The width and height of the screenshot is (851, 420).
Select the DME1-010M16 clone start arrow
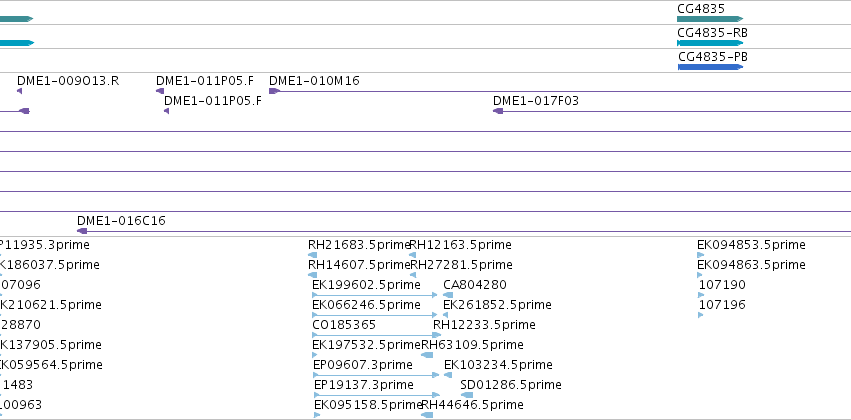tap(274, 91)
